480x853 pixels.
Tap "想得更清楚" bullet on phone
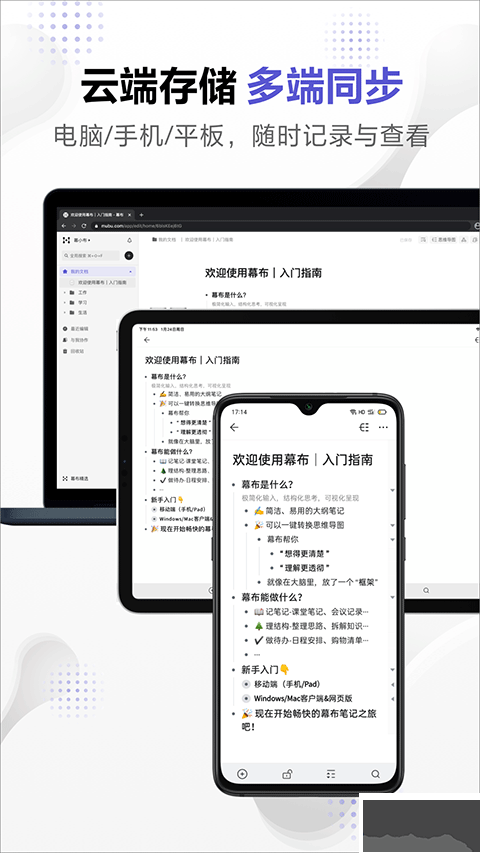click(x=305, y=554)
